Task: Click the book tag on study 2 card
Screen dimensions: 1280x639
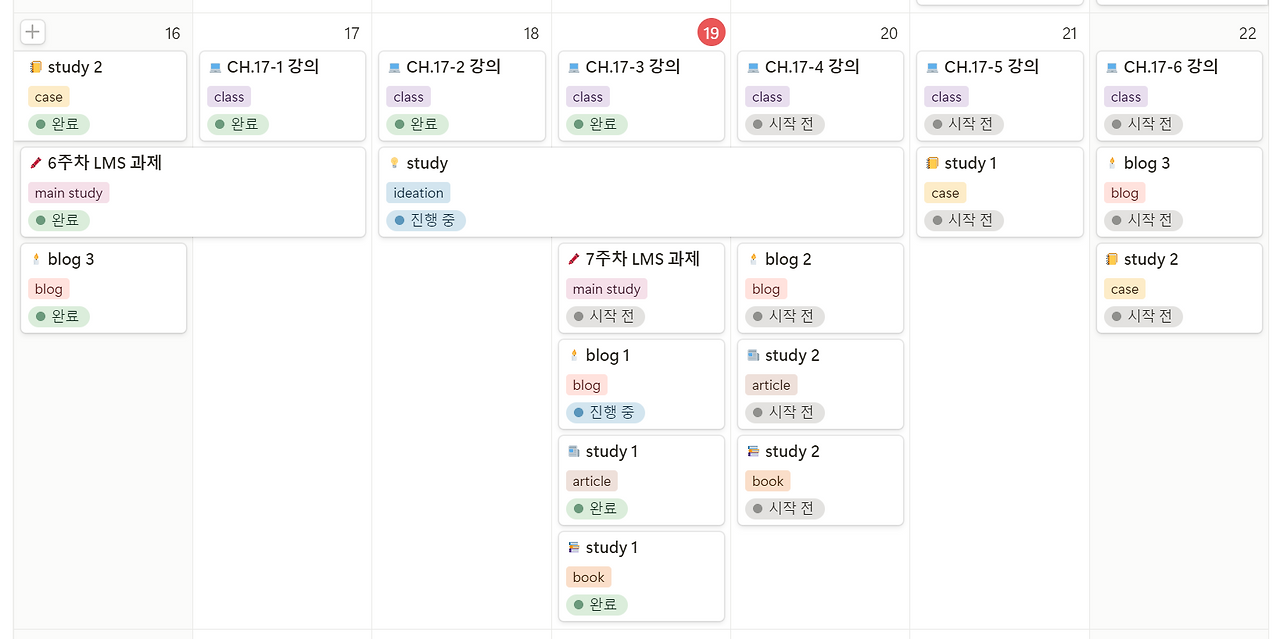Action: pos(767,481)
